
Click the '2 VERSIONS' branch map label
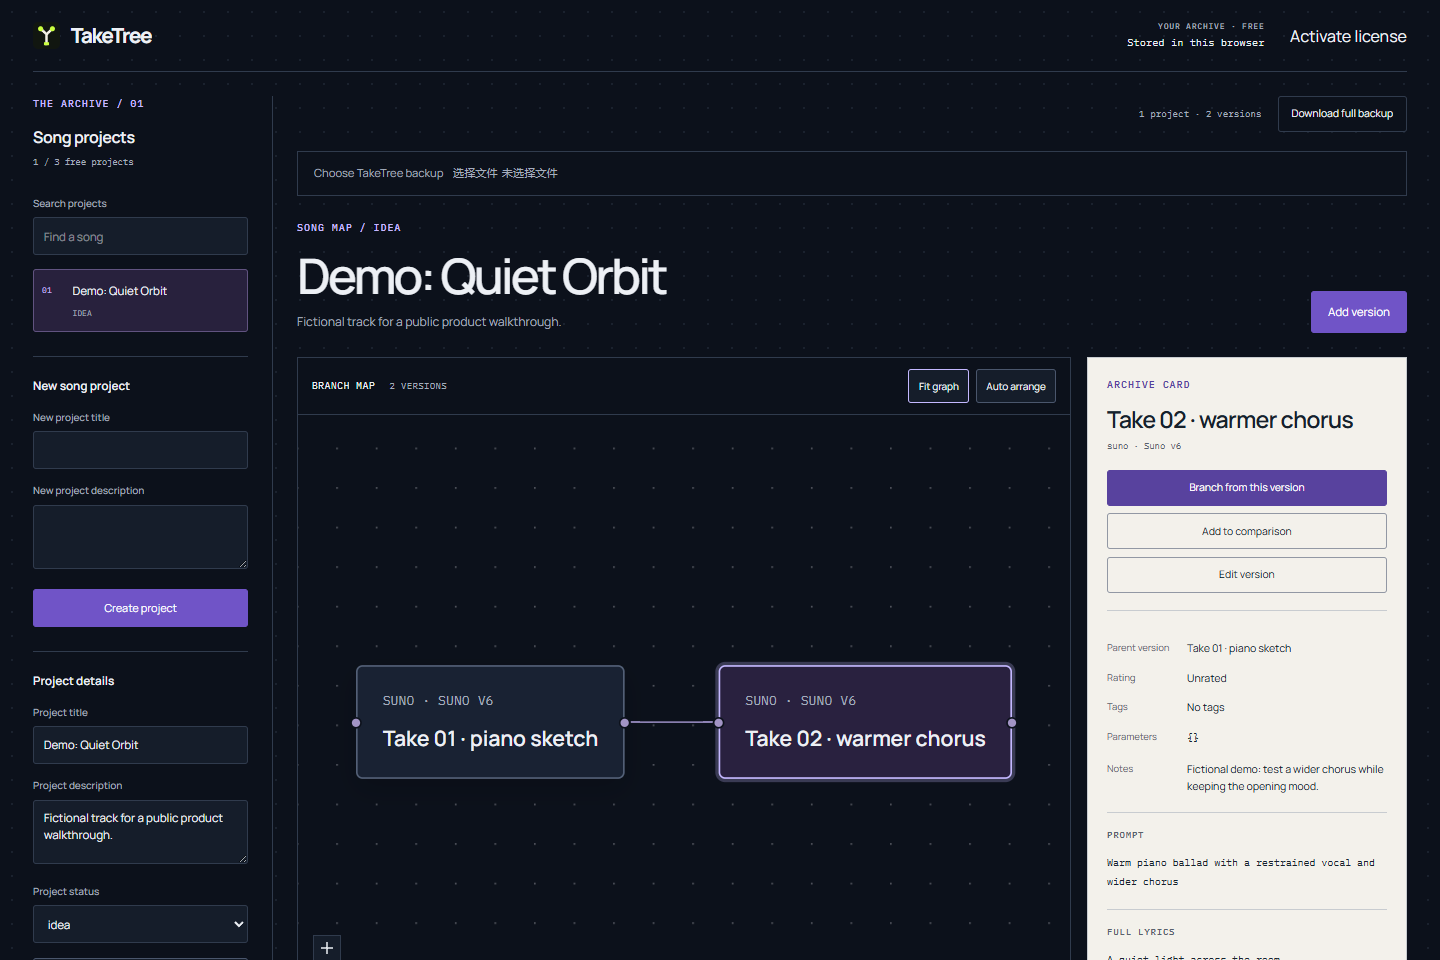click(418, 386)
